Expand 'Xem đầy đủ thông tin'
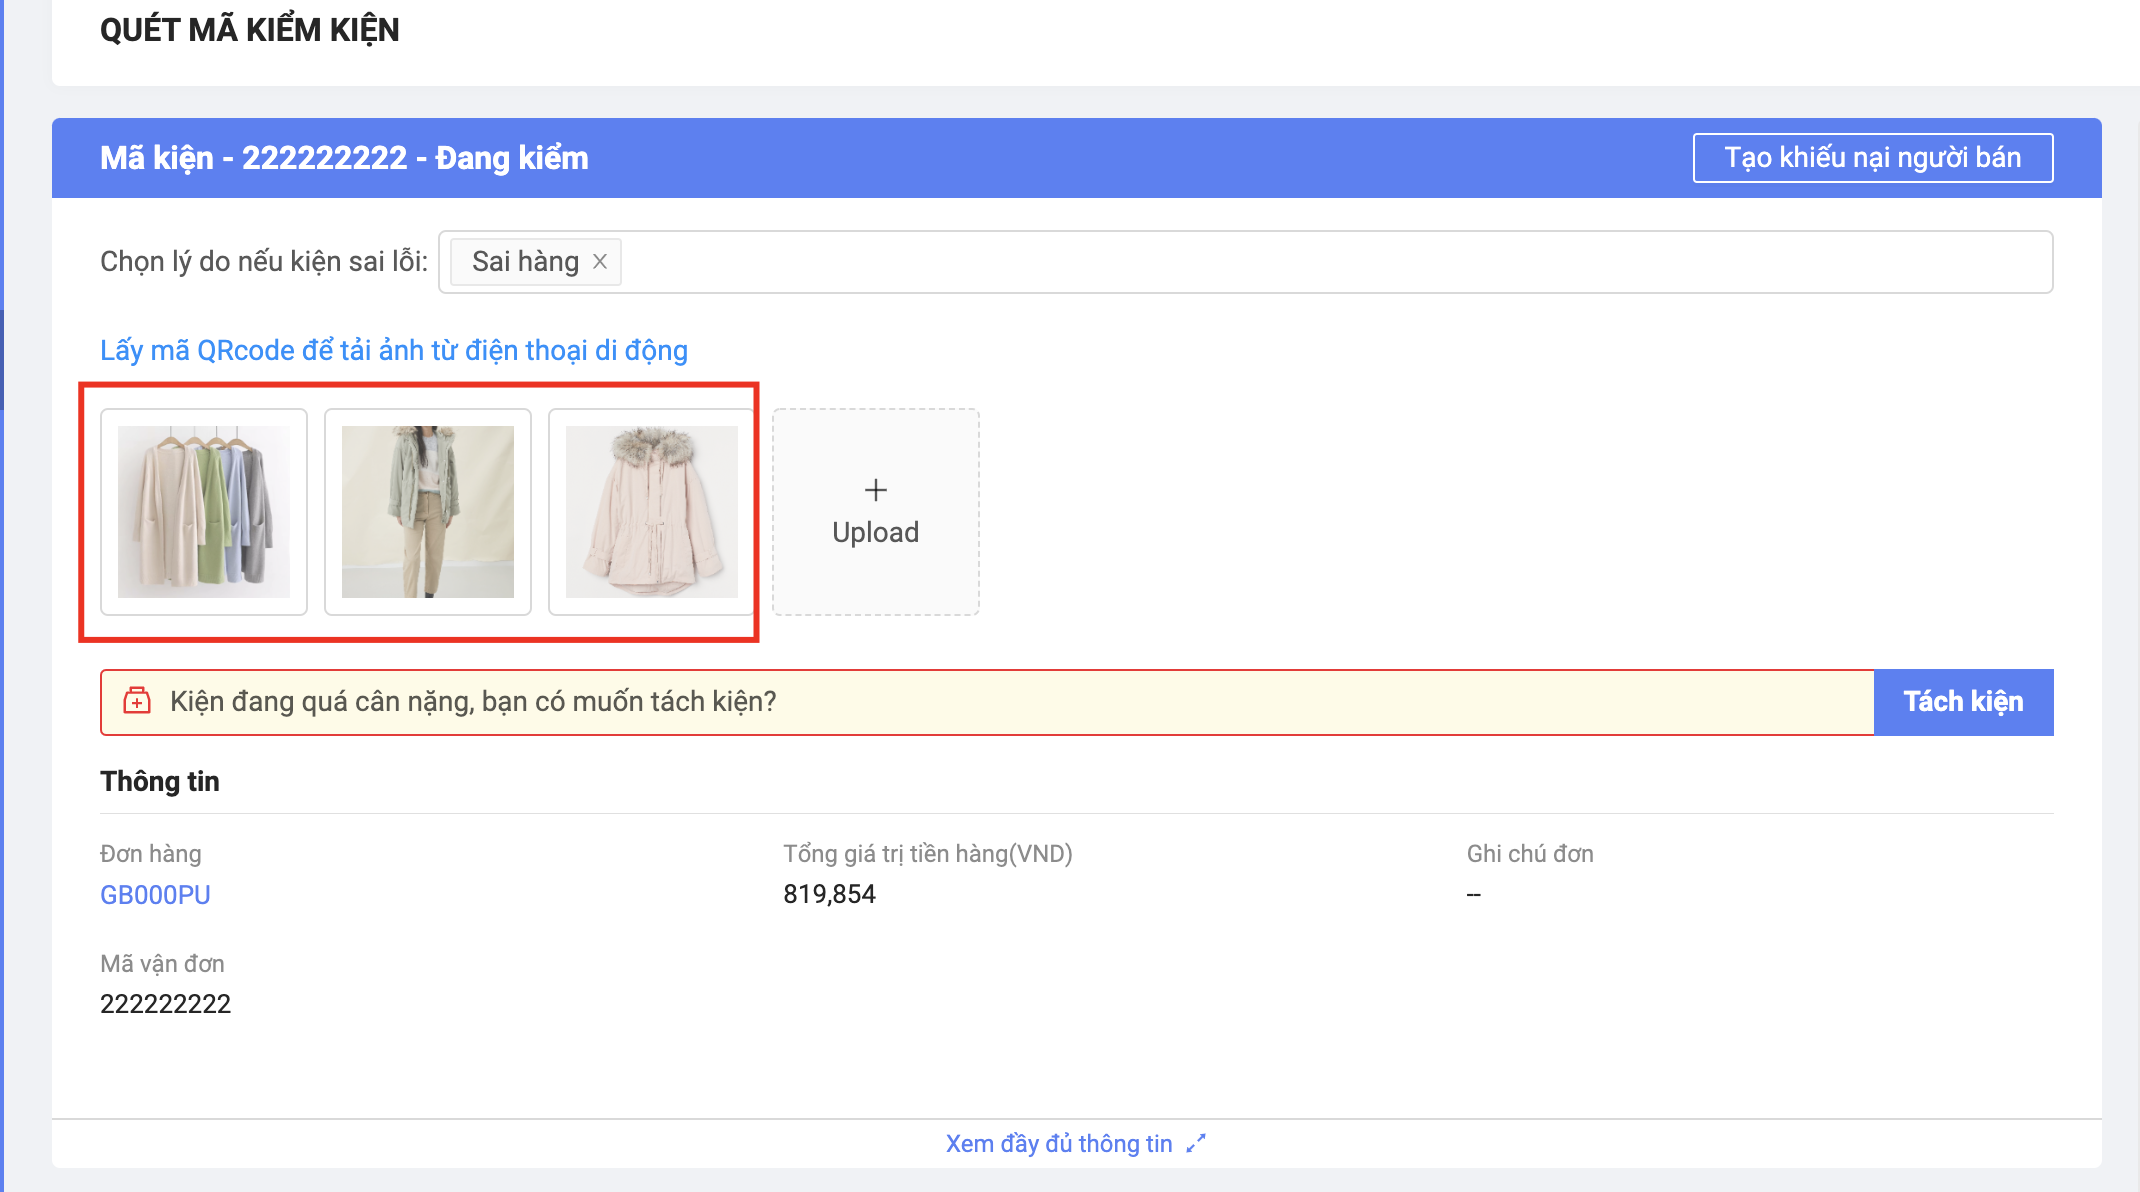 pyautogui.click(x=1059, y=1144)
